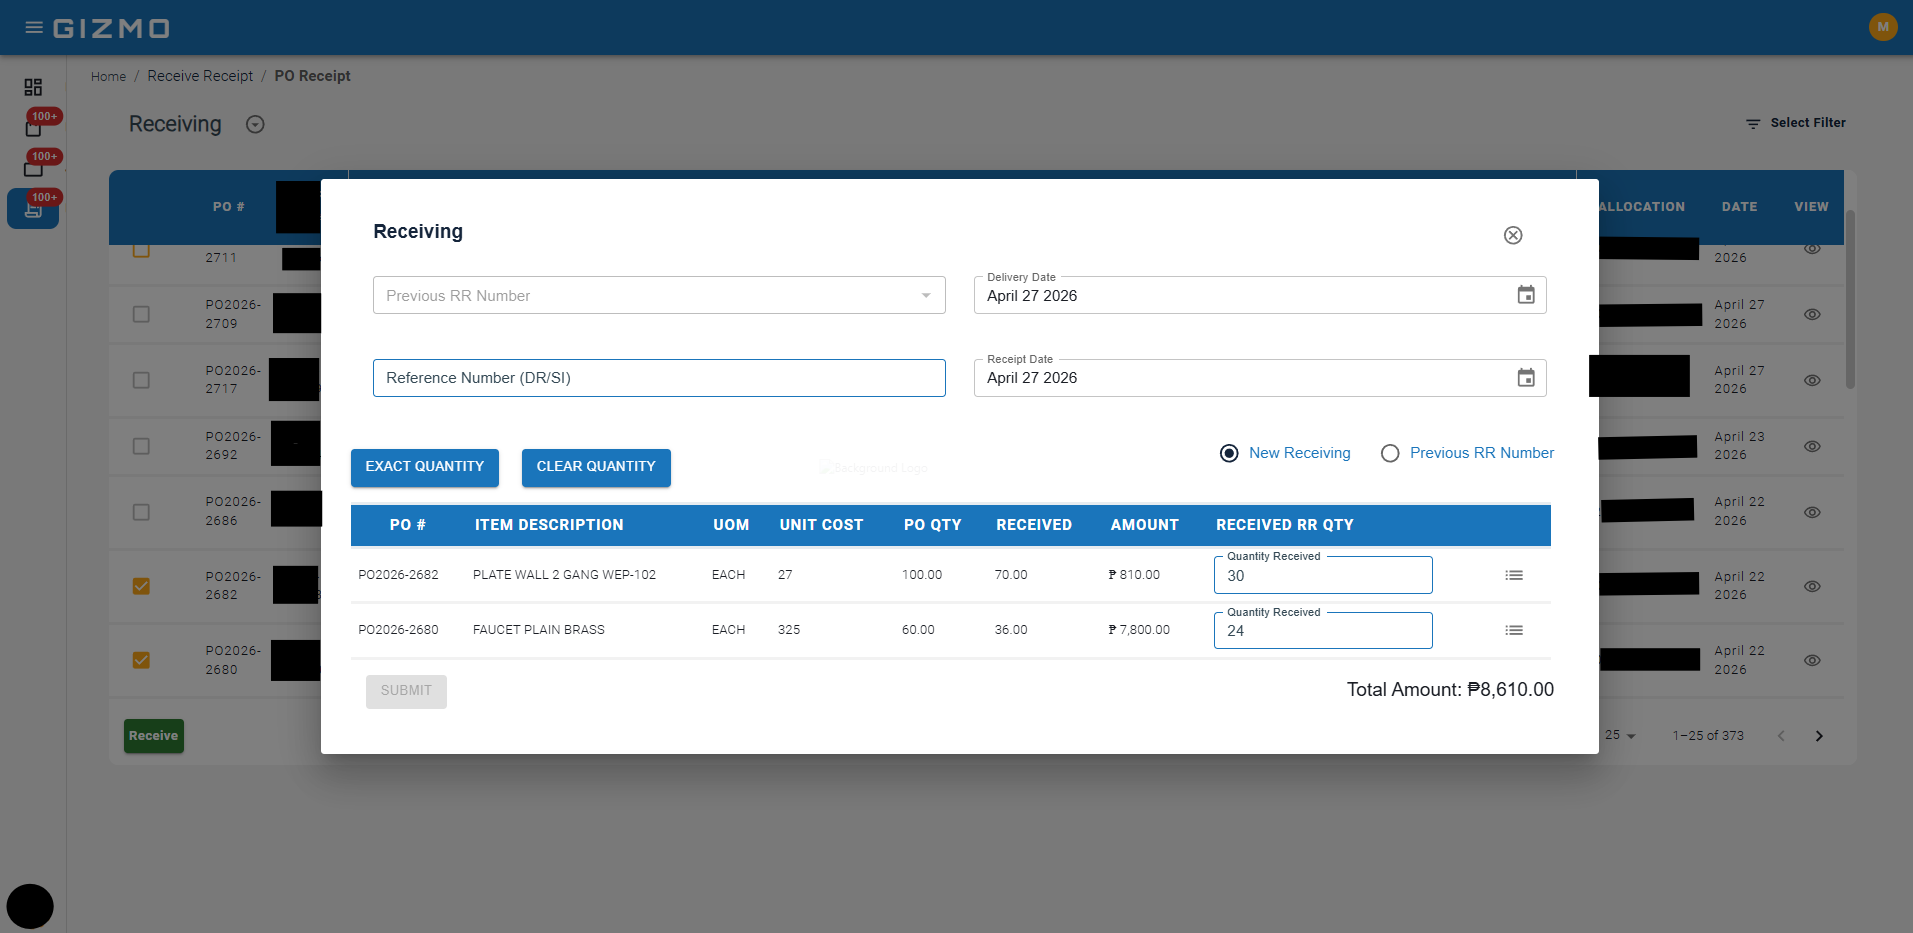Screen dimensions: 1913x933
Task: Go to next page of table
Action: click(x=1819, y=736)
